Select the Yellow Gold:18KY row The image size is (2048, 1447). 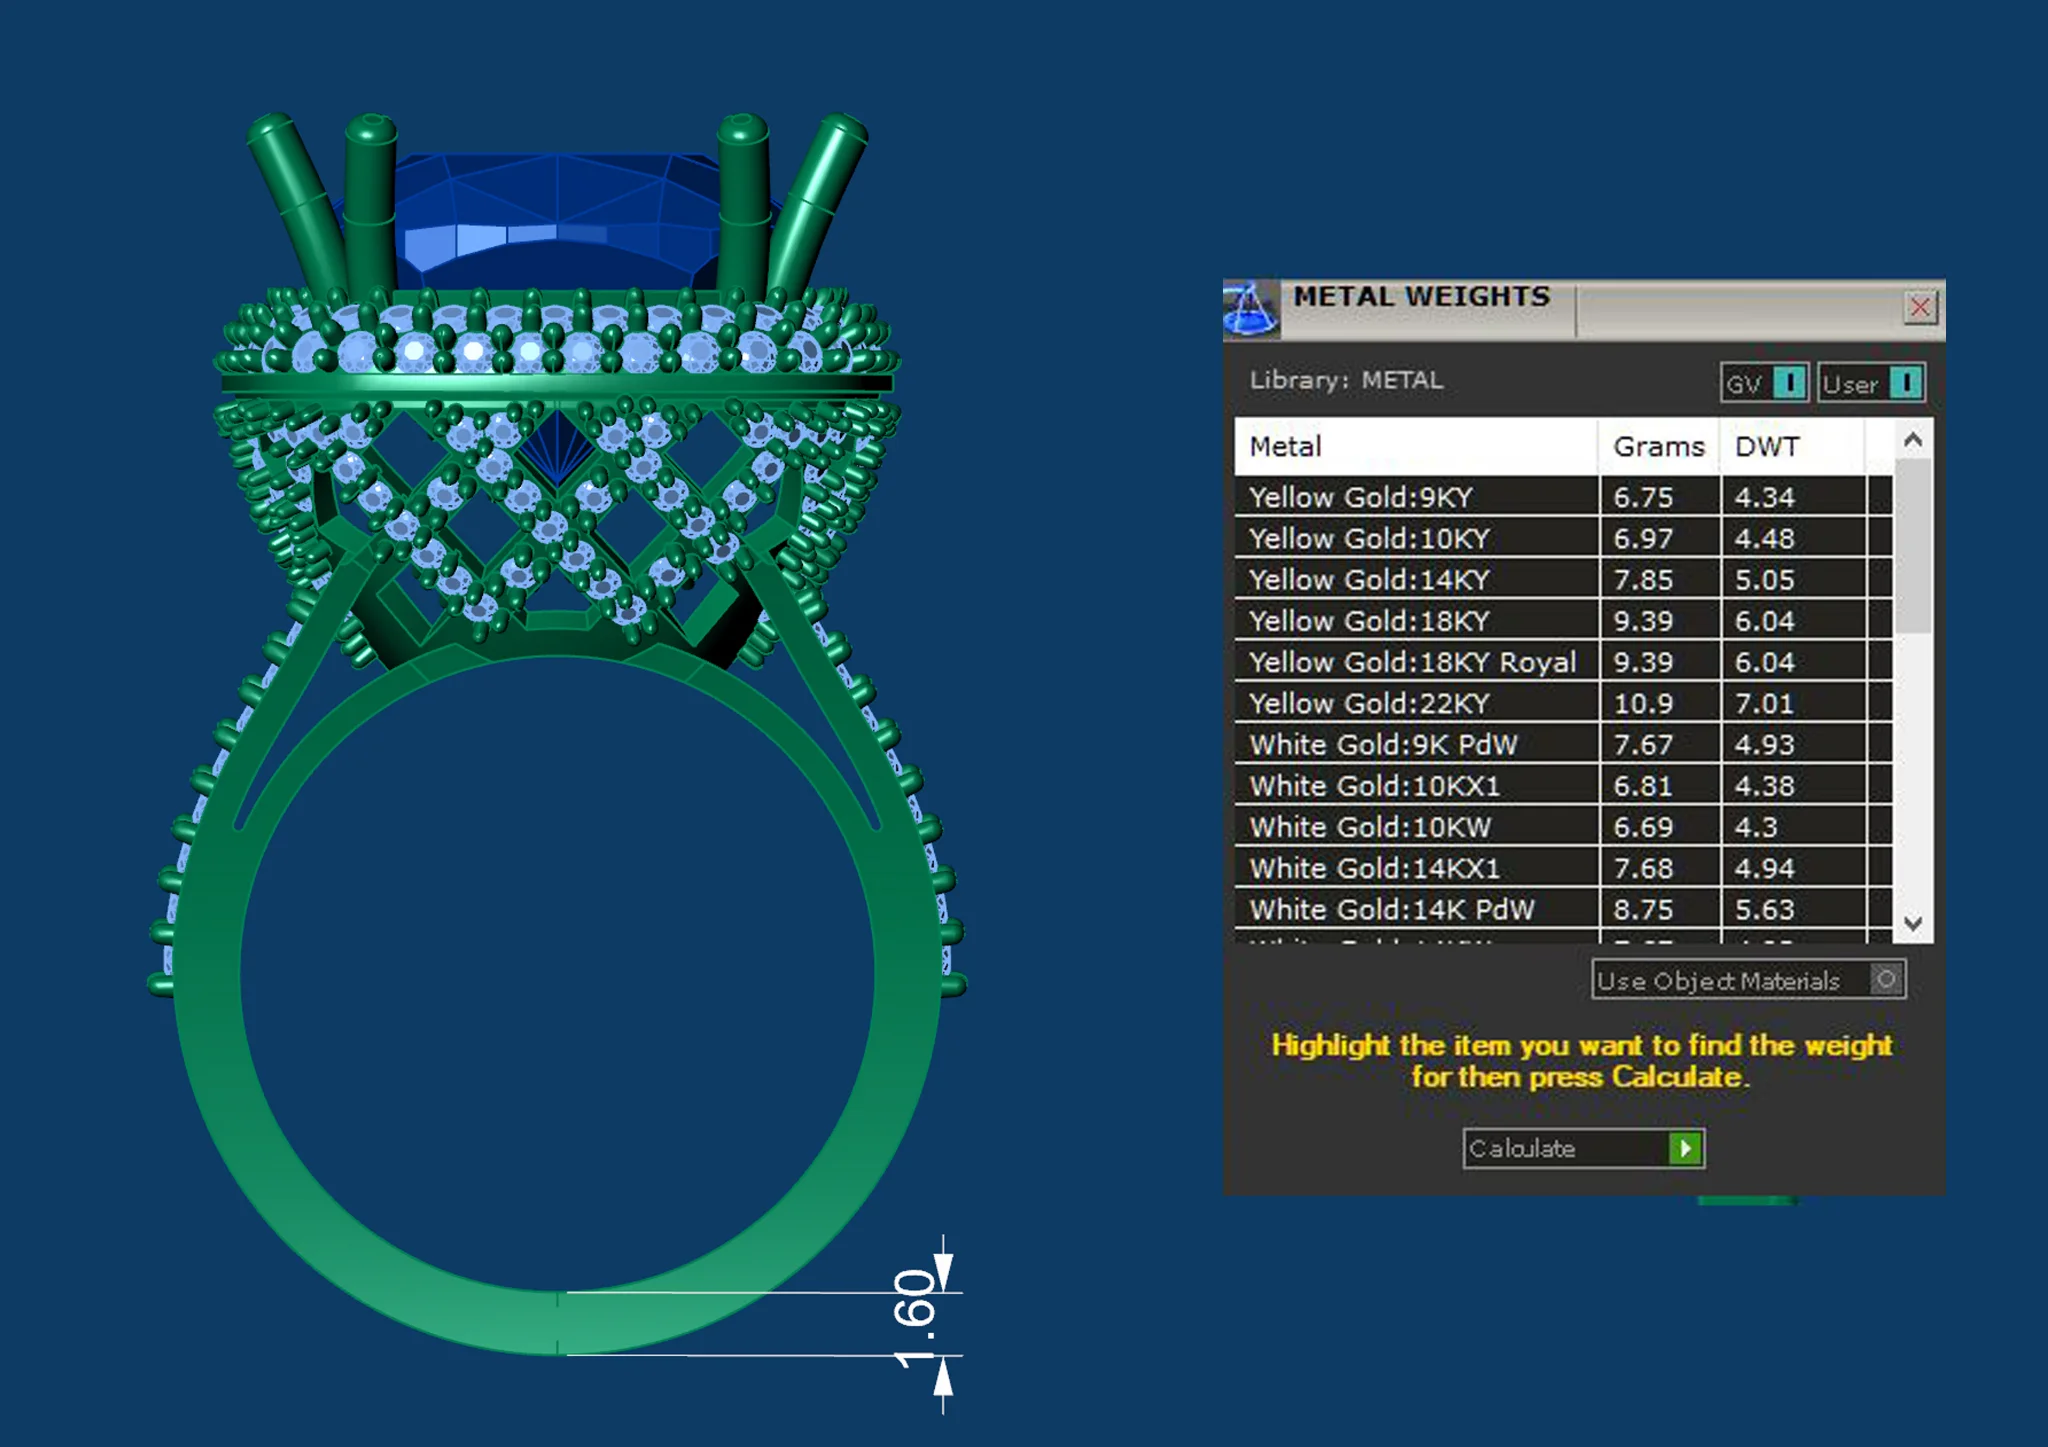click(1563, 621)
